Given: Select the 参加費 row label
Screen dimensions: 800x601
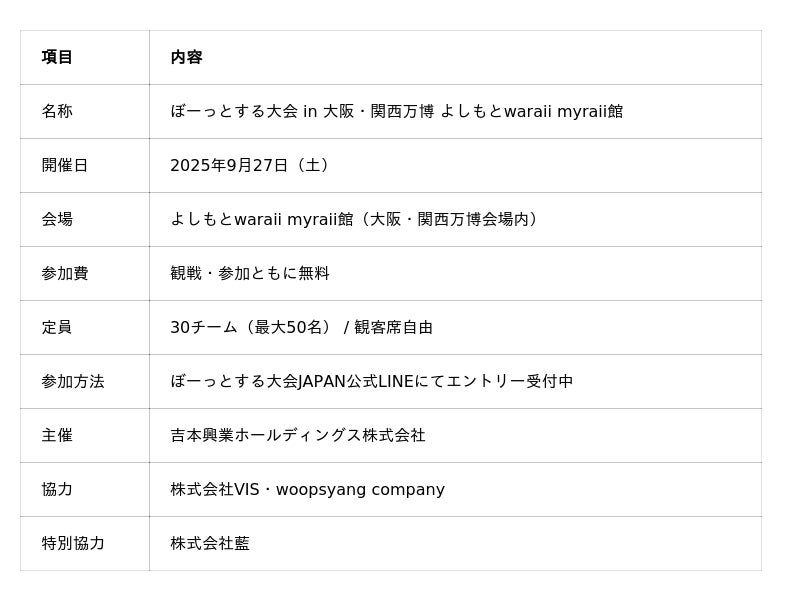Looking at the screenshot, I should click(65, 274).
